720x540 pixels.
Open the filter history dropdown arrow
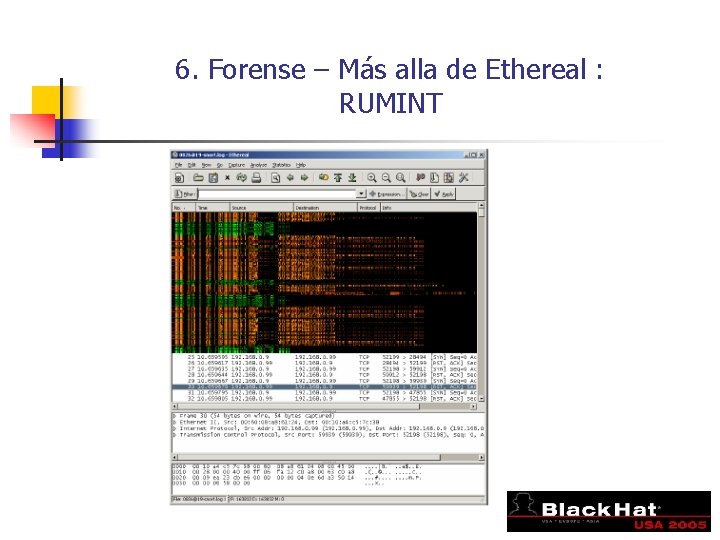[362, 194]
